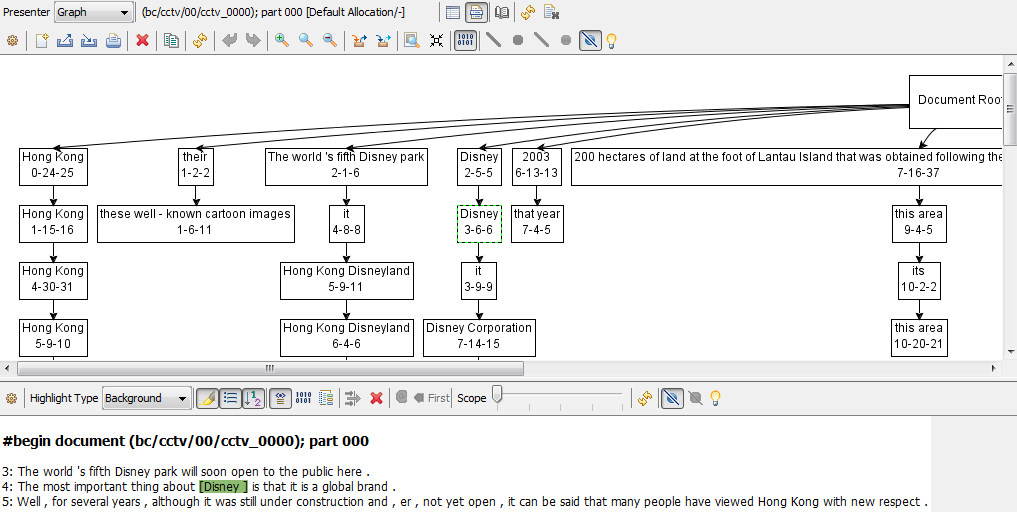Click the expand-from-box icon with cyan arrow

383,41
